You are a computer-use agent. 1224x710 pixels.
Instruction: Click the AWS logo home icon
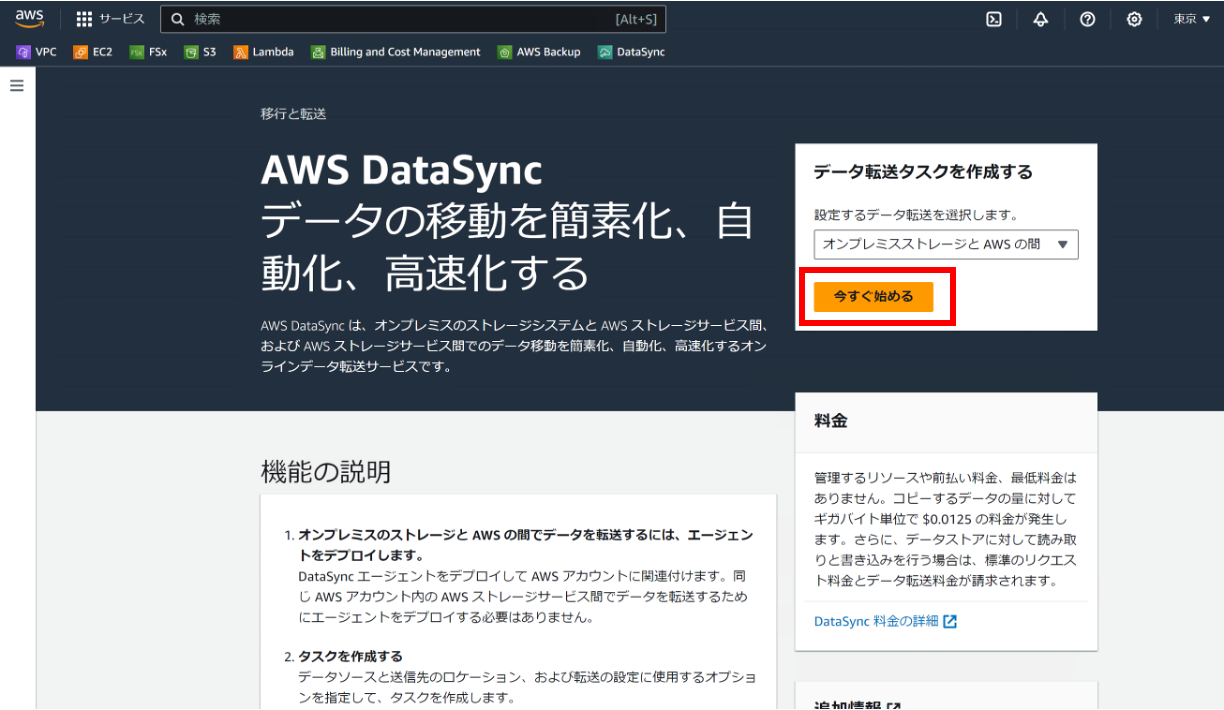(x=29, y=19)
